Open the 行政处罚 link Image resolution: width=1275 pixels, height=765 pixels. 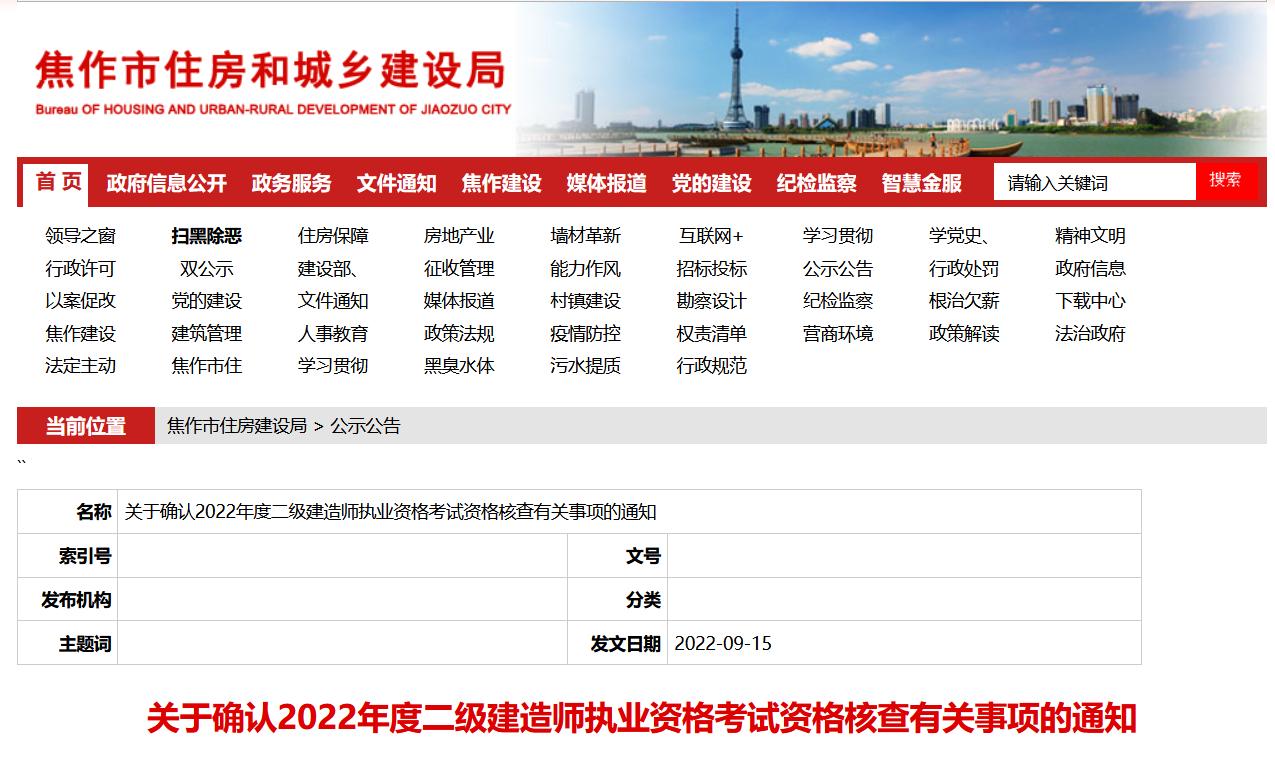point(964,269)
